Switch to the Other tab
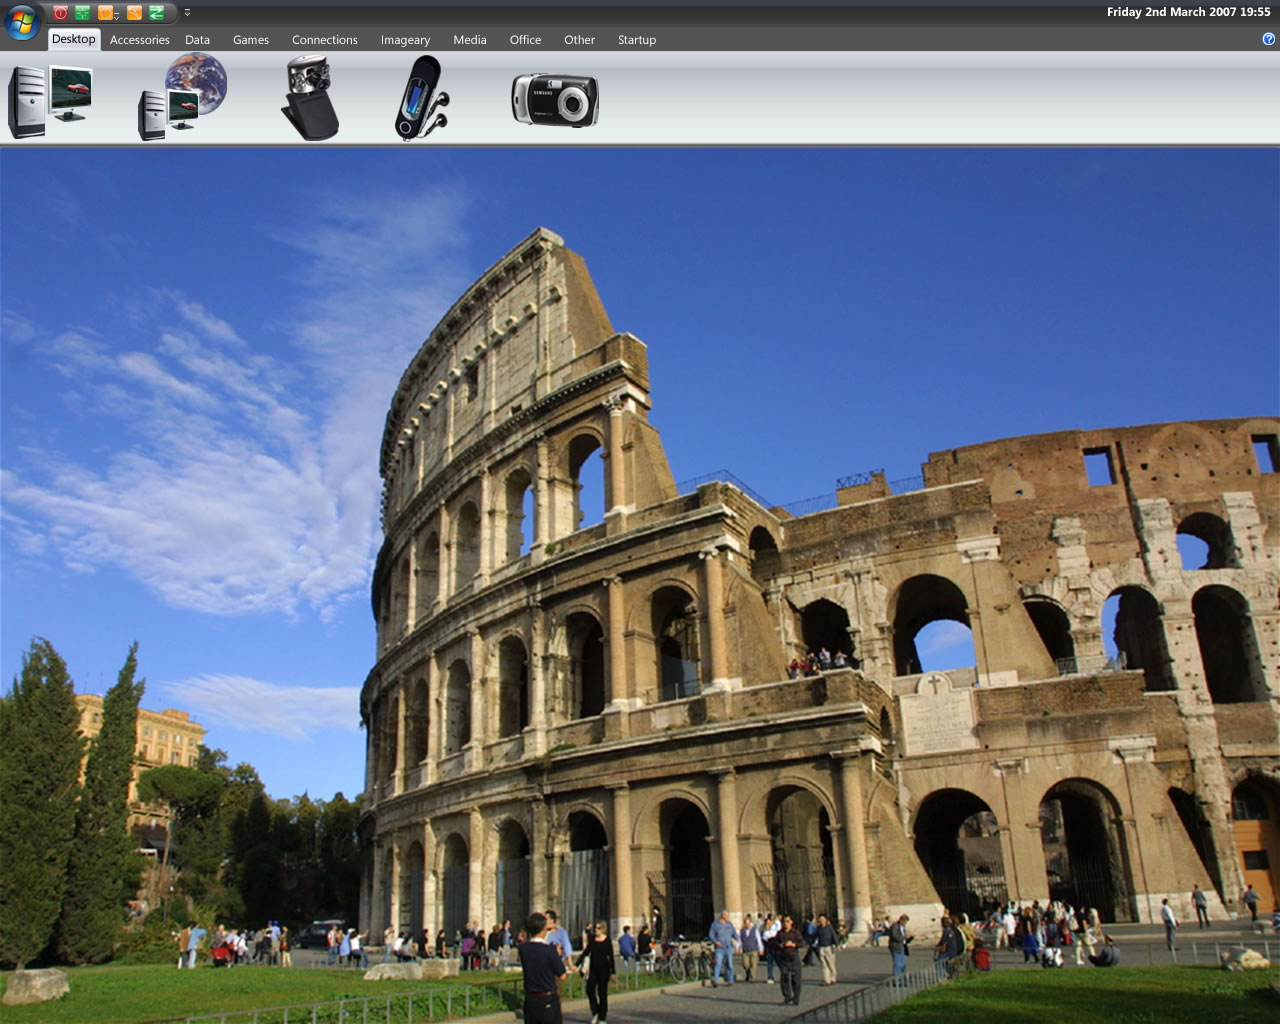This screenshot has height=1024, width=1280. [580, 40]
